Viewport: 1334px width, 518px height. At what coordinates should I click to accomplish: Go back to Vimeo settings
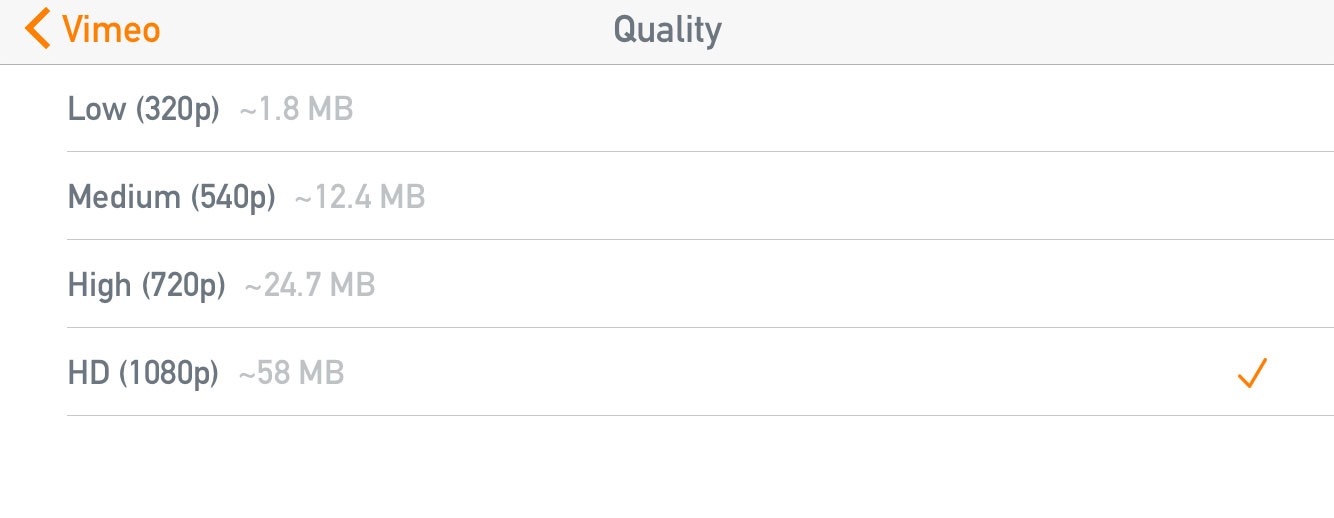click(x=92, y=28)
